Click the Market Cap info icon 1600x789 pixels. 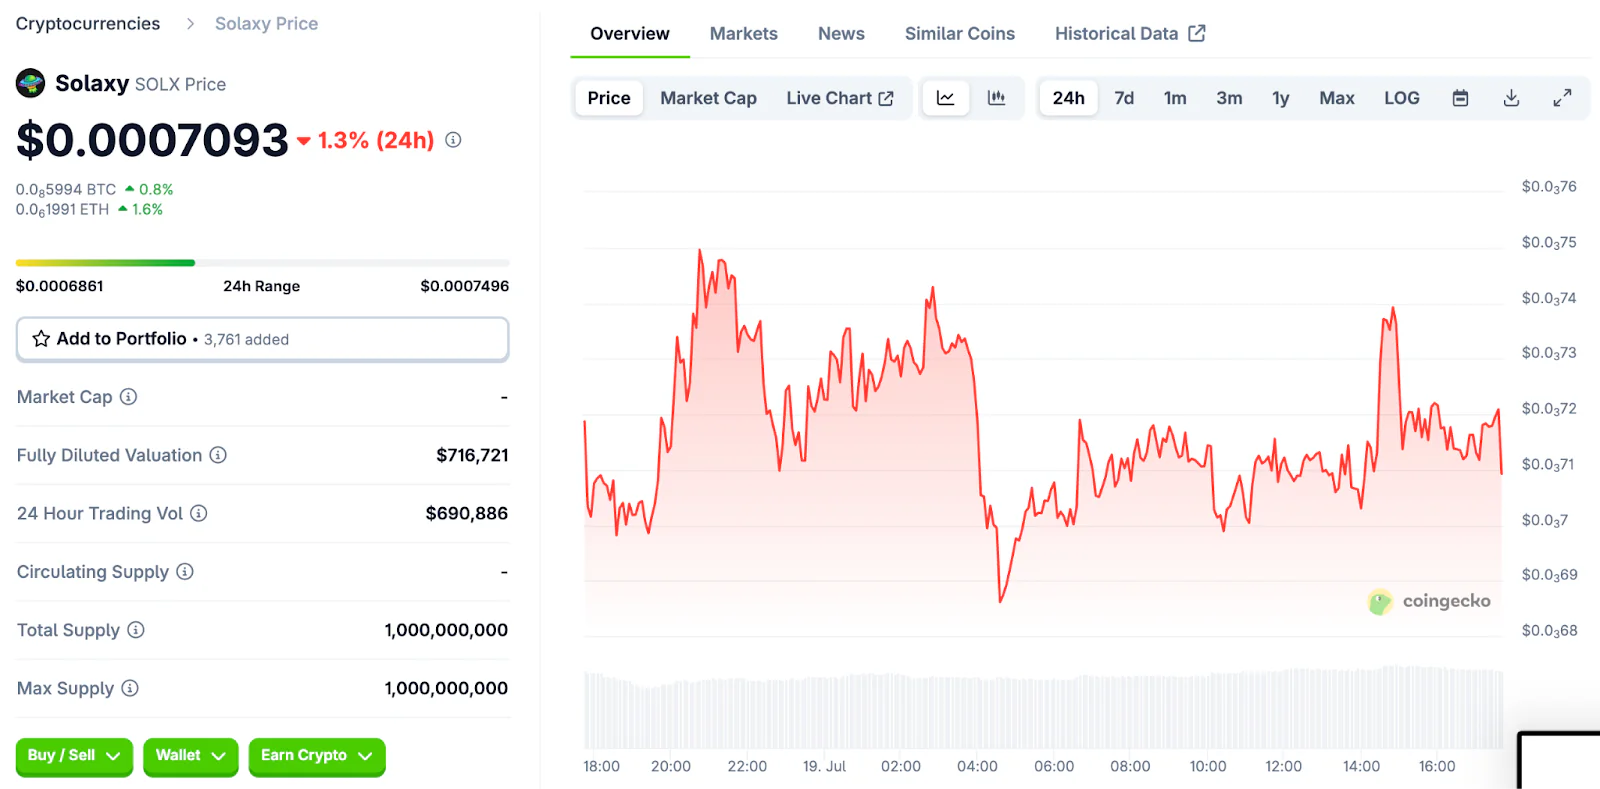coord(128,397)
